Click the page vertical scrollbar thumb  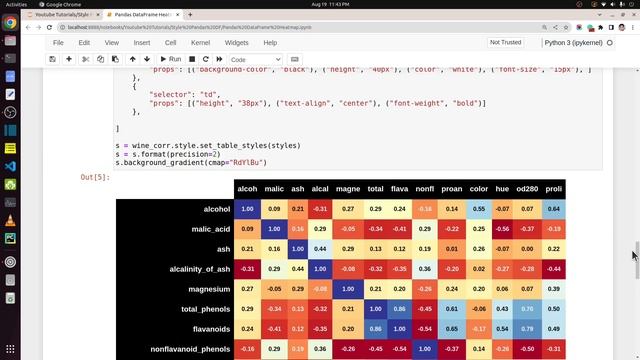click(x=637, y=260)
